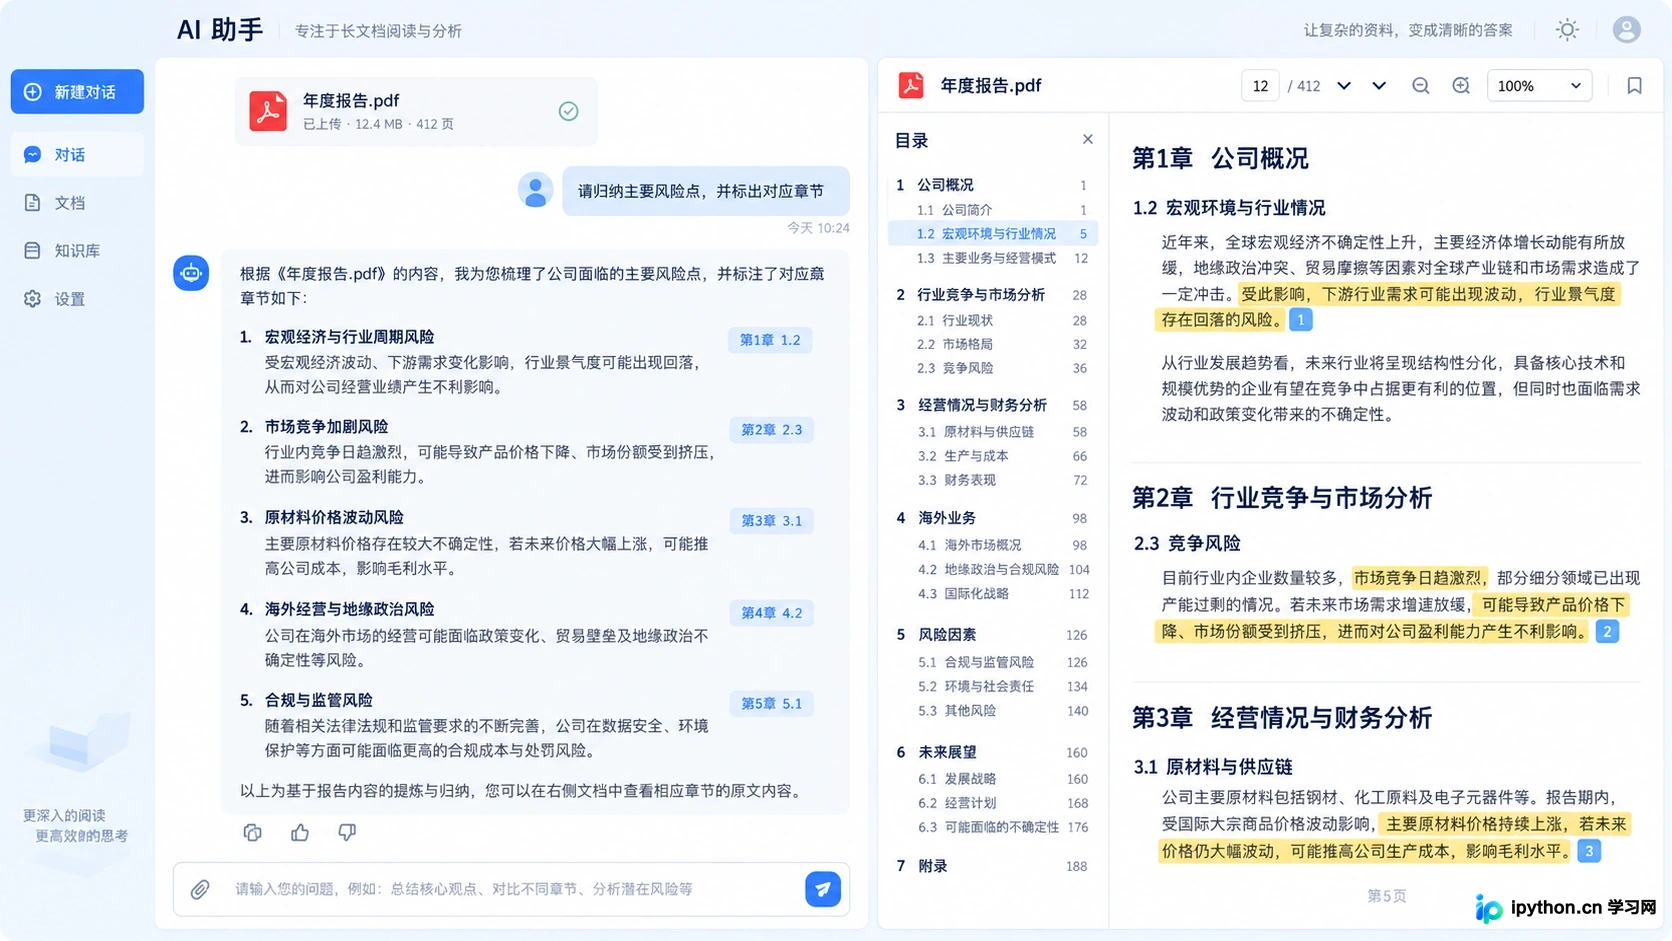
Task: Zoom in on the PDF with the magnifier-plus icon
Action: pyautogui.click(x=1461, y=86)
